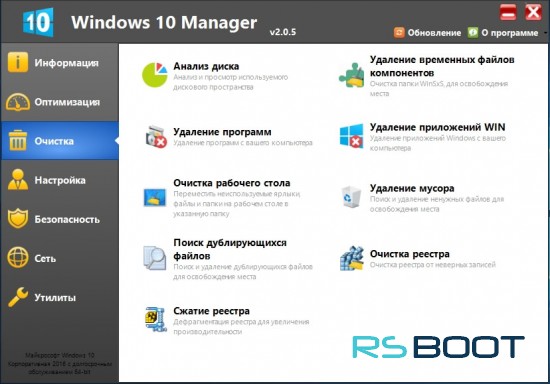The image size is (550, 384).
Task: Click the Безопасность shield icon
Action: click(18, 218)
